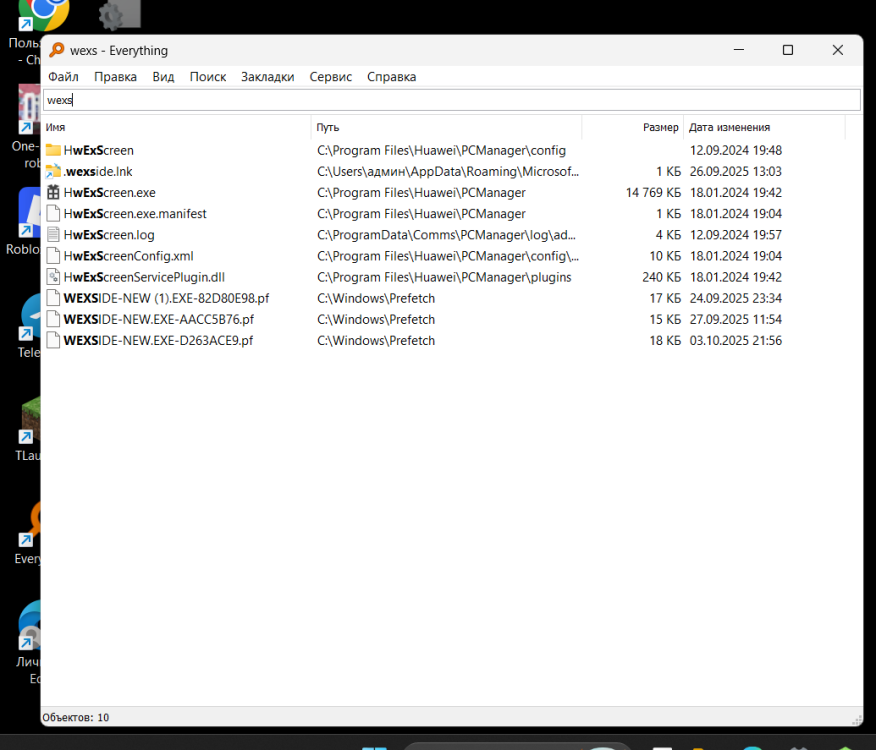
Task: Click the Everything magnifier icon in title bar
Action: [x=56, y=50]
